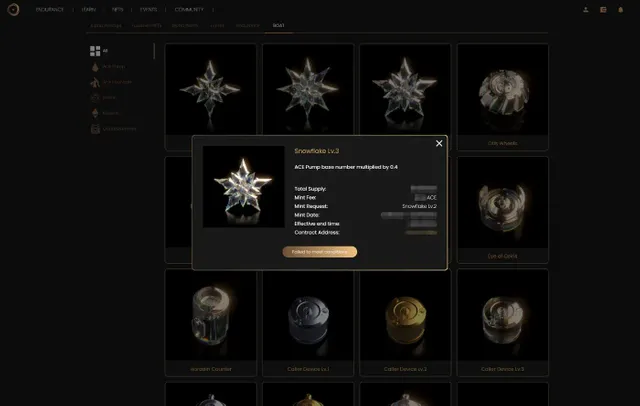Click the Effective end time label
Screen dimensions: 640x406
(317, 224)
